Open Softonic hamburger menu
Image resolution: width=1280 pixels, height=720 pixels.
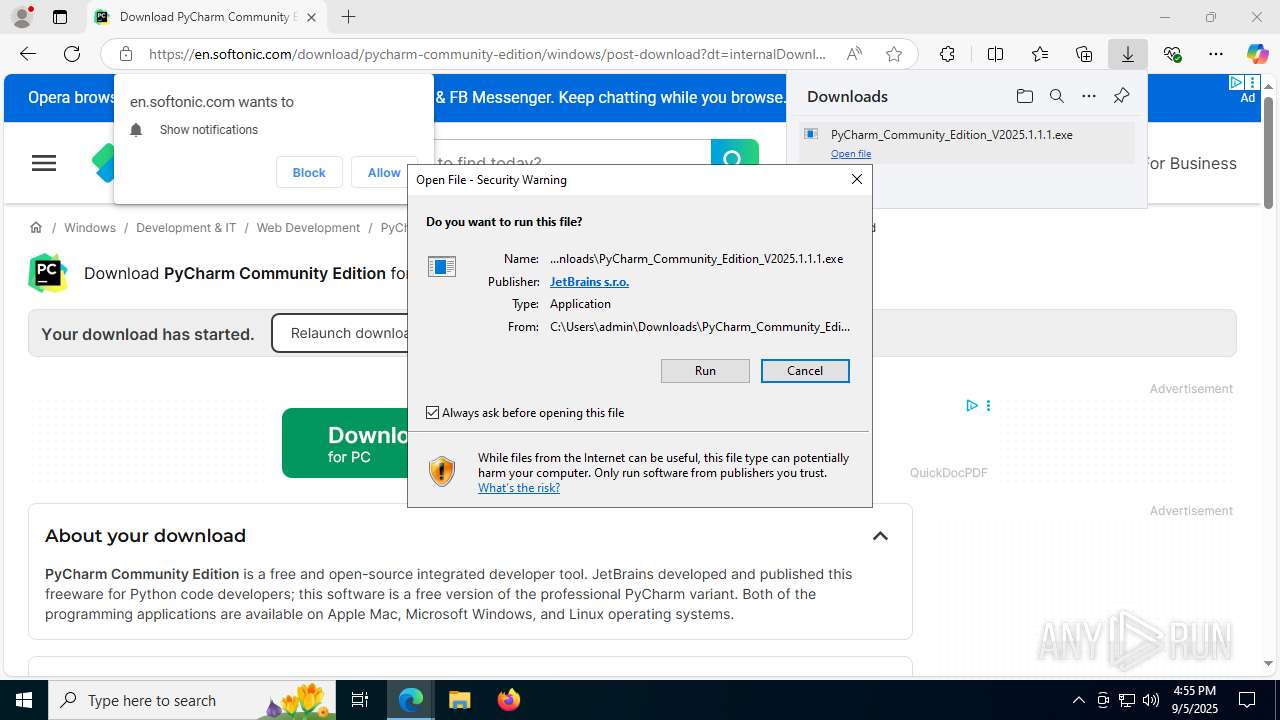point(44,163)
